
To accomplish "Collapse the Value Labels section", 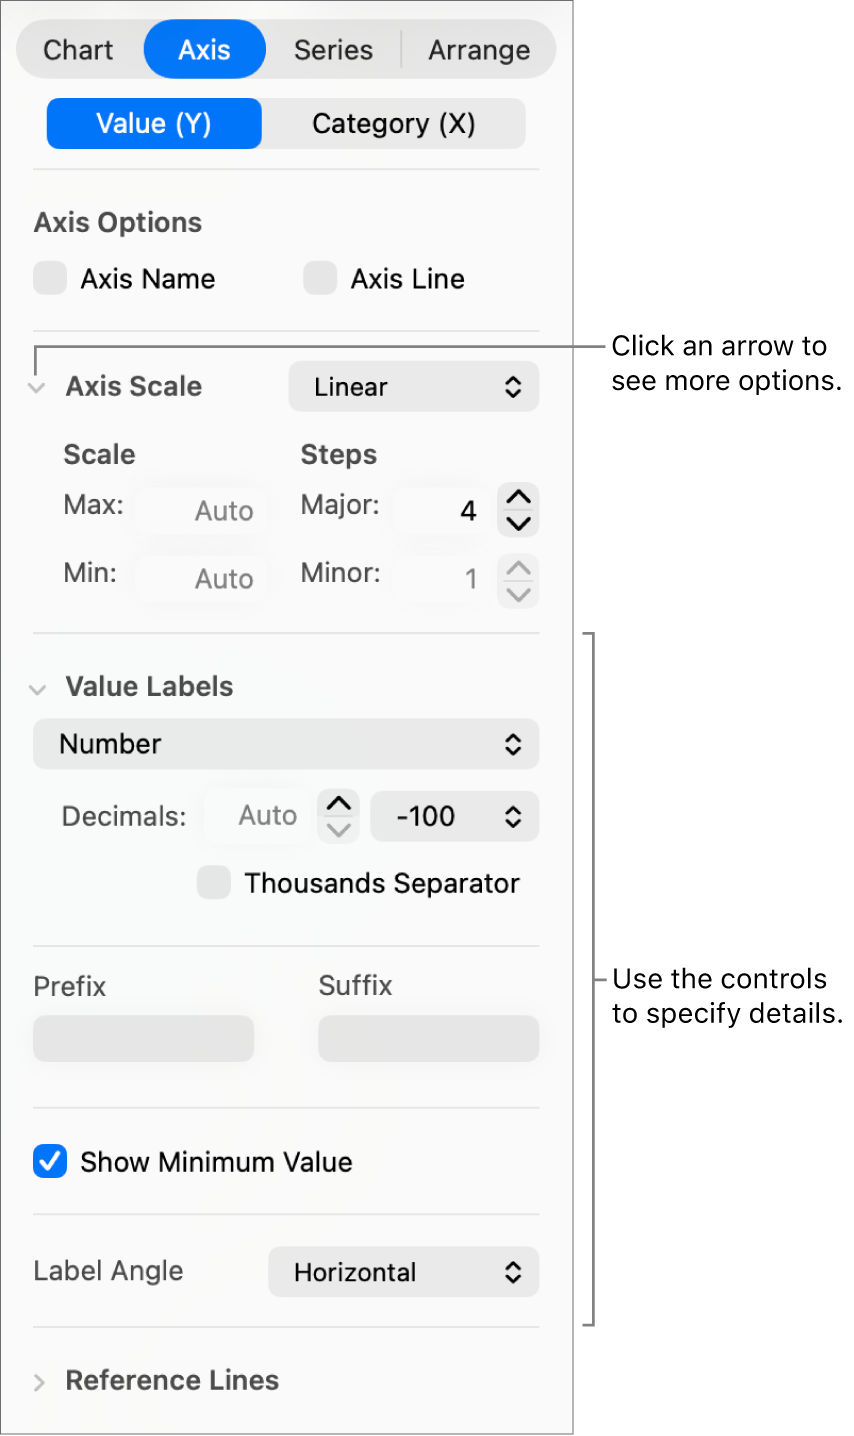I will tap(36, 689).
